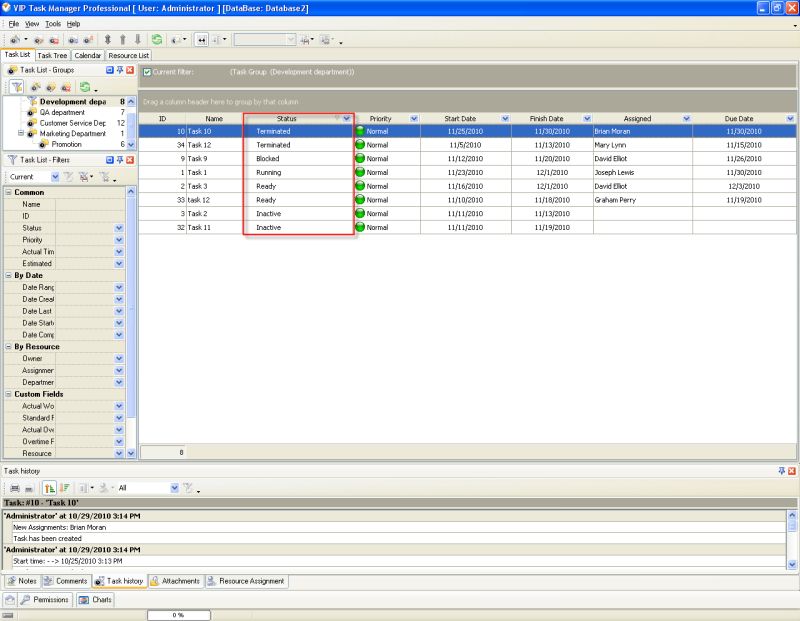Click the filter icon in Task history panel

pos(189,487)
